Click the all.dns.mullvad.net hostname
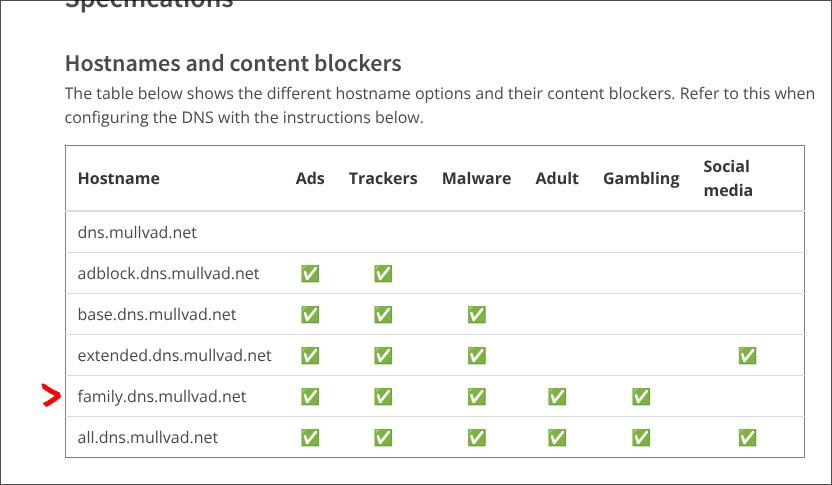The height and width of the screenshot is (485, 832). [148, 438]
